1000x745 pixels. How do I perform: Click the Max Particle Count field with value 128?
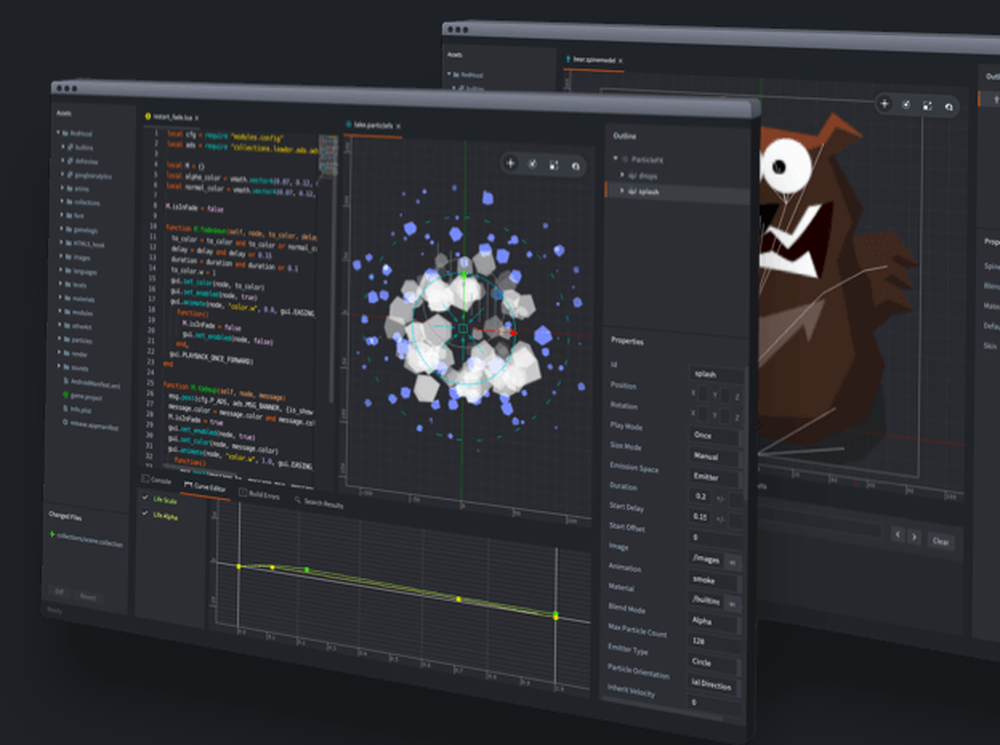click(714, 642)
